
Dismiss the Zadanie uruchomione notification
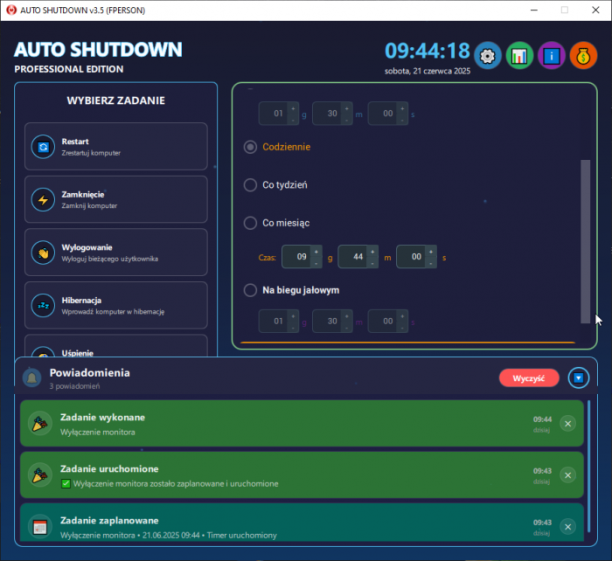coord(568,475)
